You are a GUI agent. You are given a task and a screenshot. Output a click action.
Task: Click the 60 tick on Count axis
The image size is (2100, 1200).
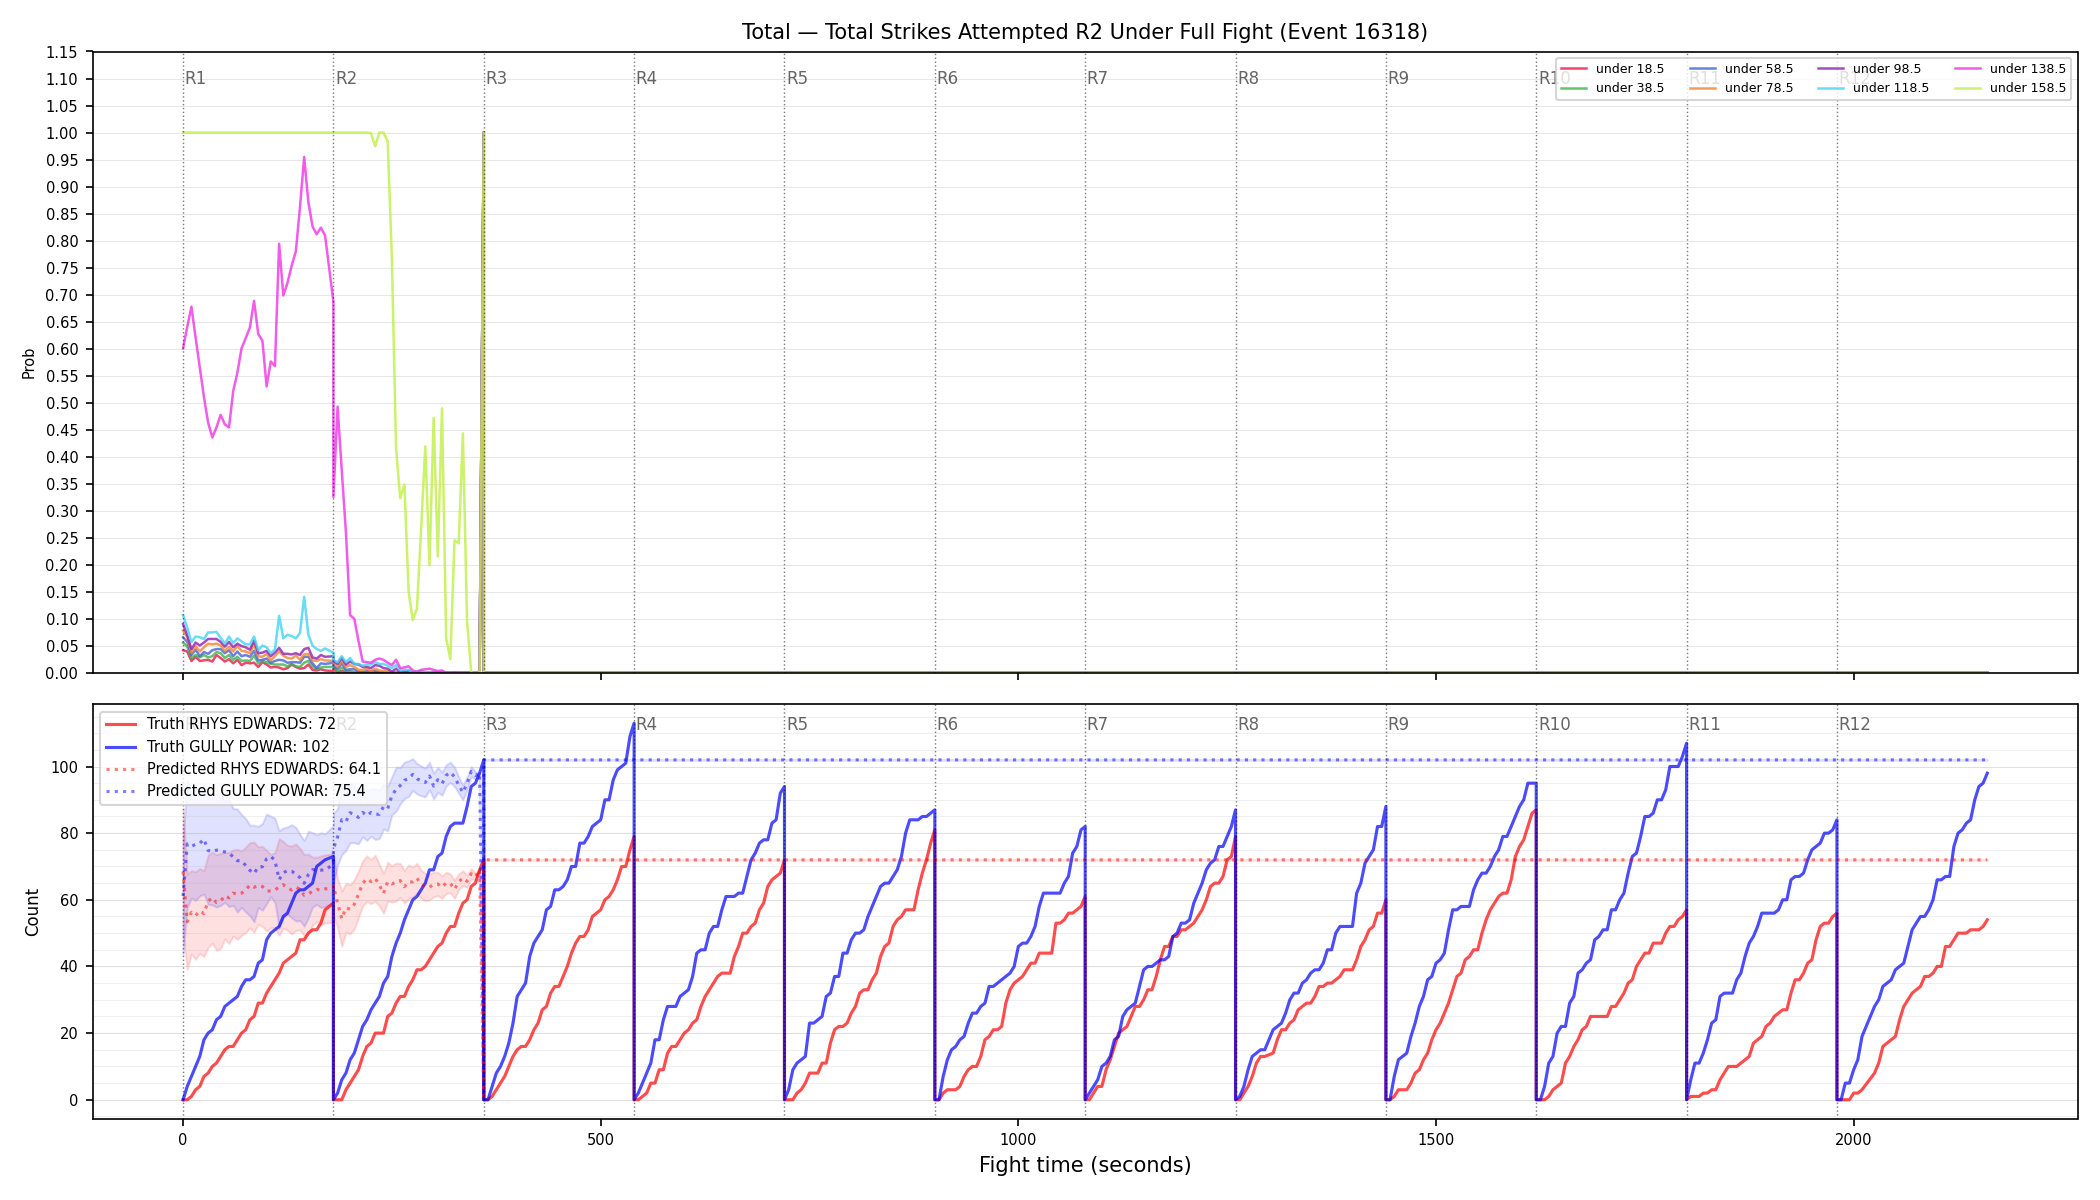click(70, 900)
